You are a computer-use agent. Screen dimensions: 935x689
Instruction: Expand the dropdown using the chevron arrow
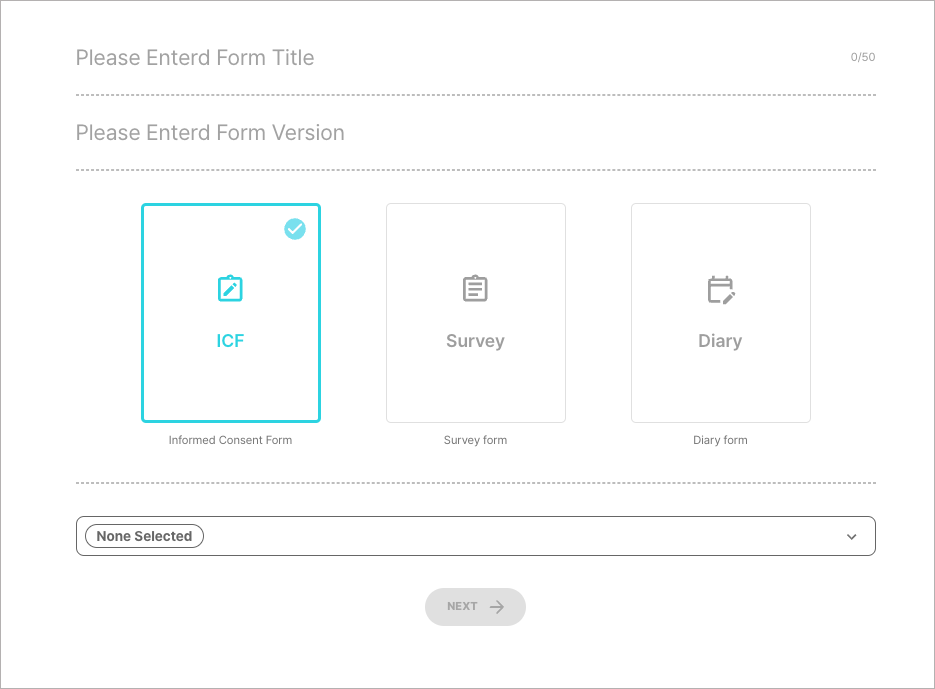pyautogui.click(x=852, y=537)
